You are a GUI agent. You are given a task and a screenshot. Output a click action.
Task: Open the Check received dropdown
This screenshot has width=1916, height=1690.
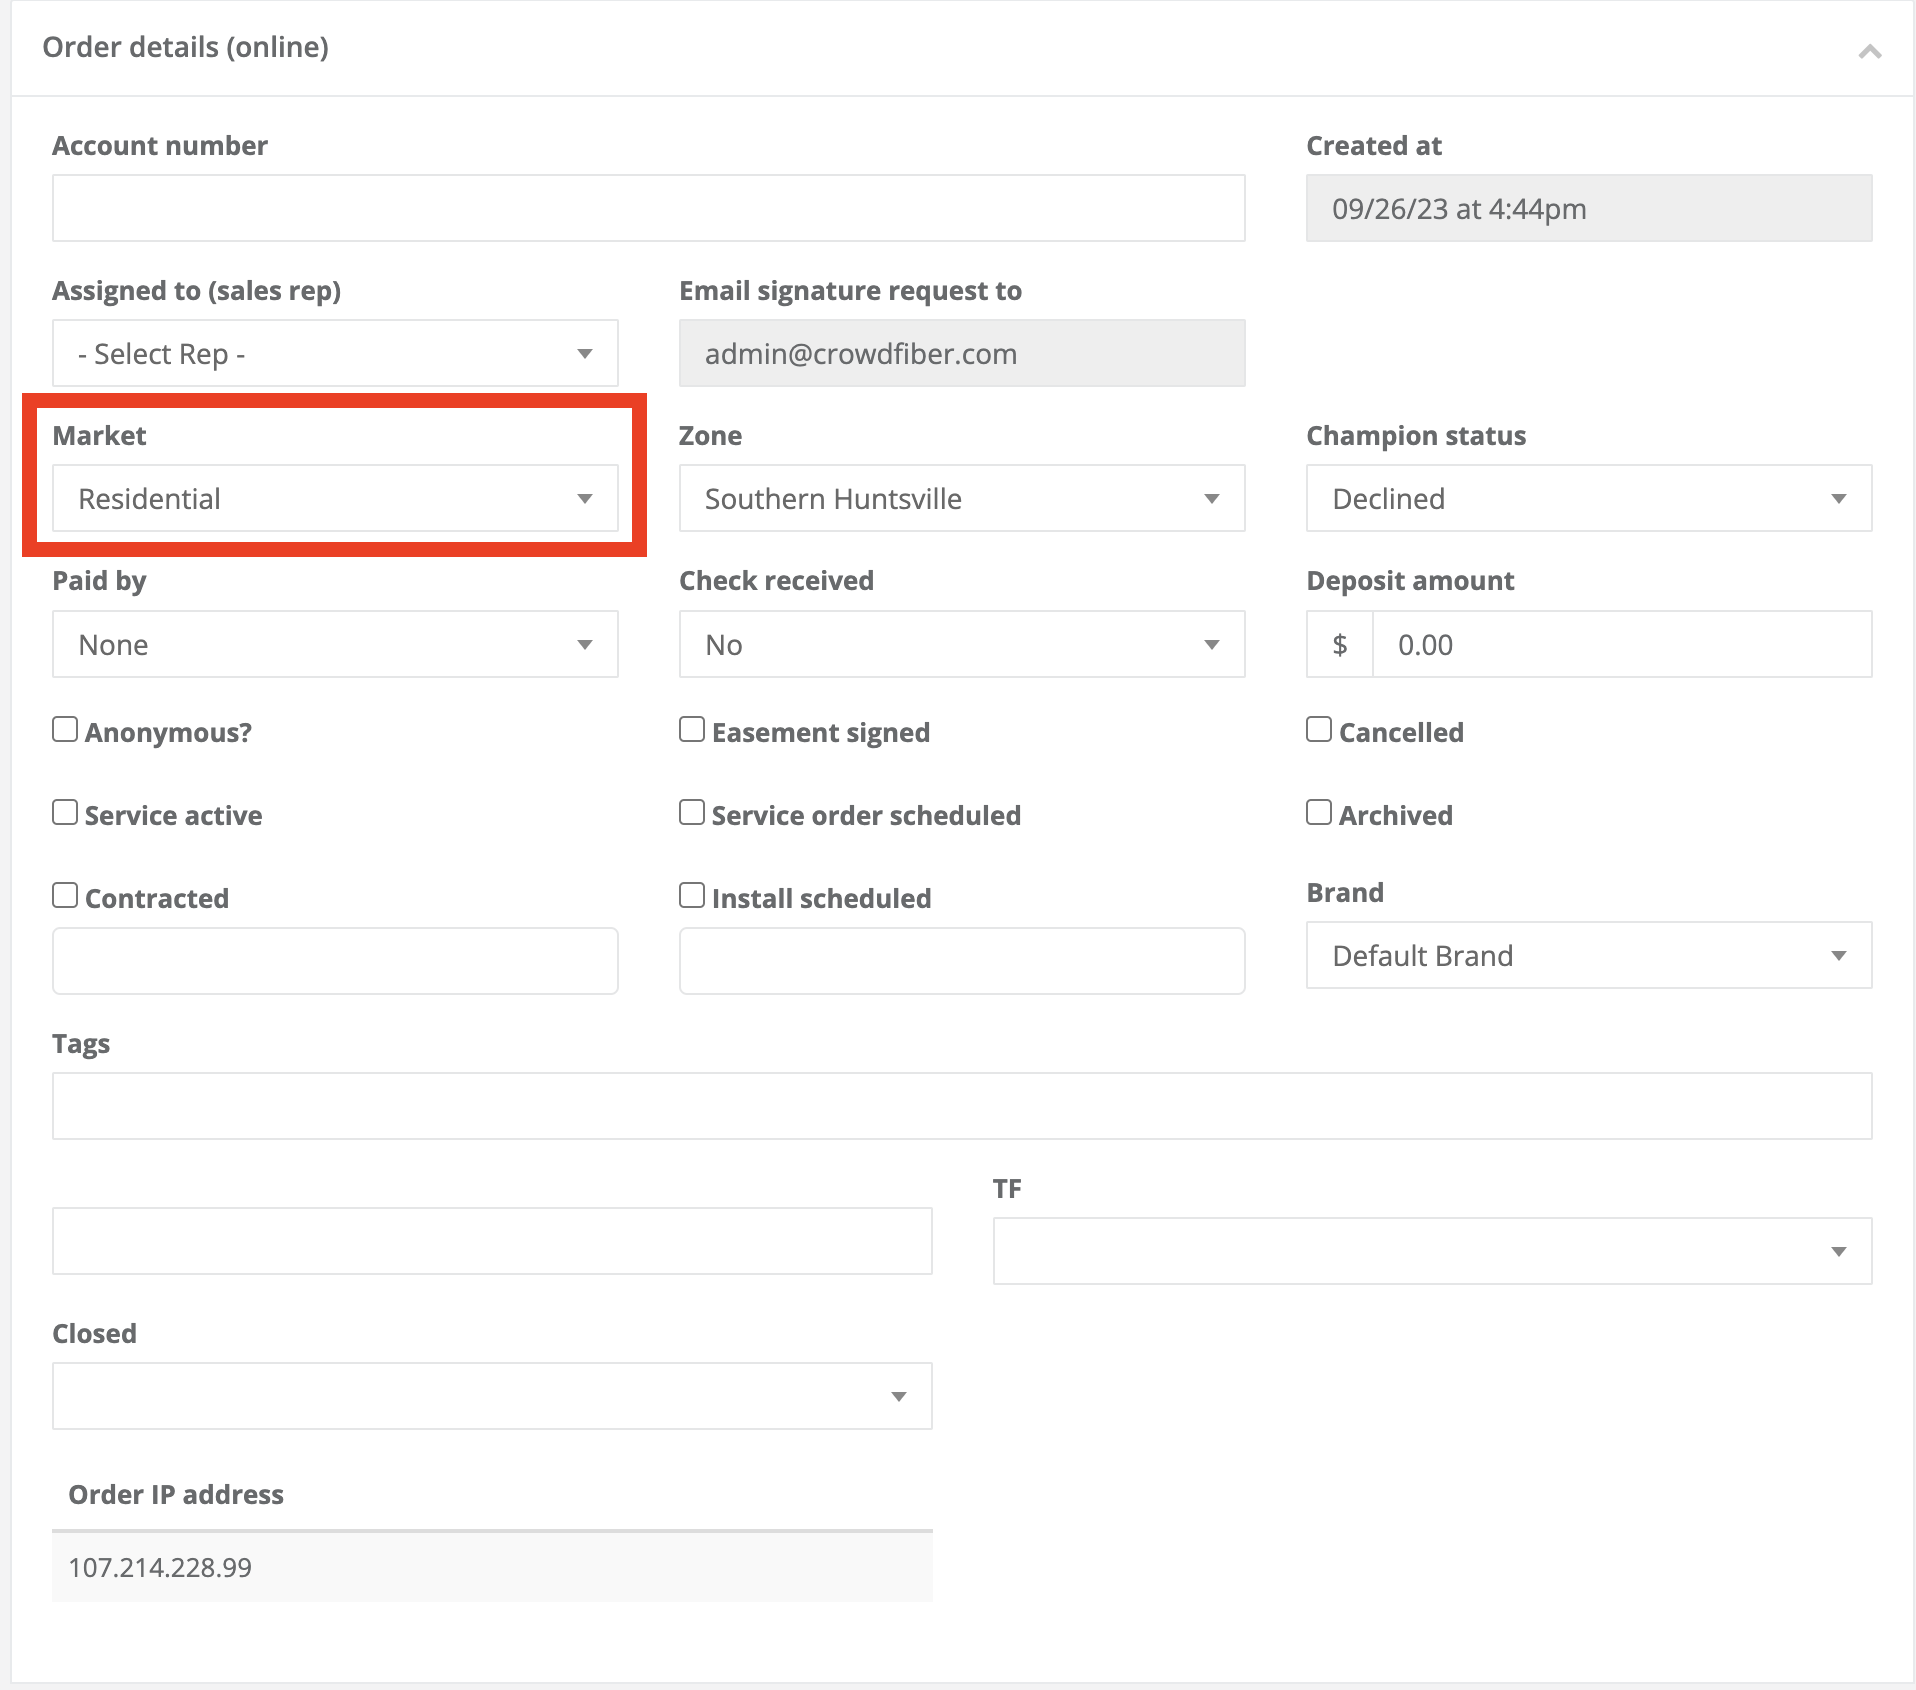961,644
